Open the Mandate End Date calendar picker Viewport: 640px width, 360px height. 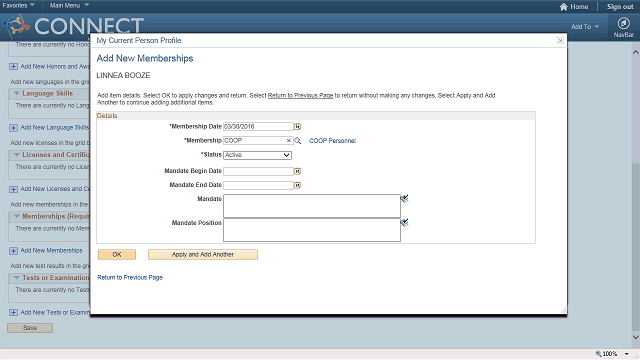click(298, 185)
